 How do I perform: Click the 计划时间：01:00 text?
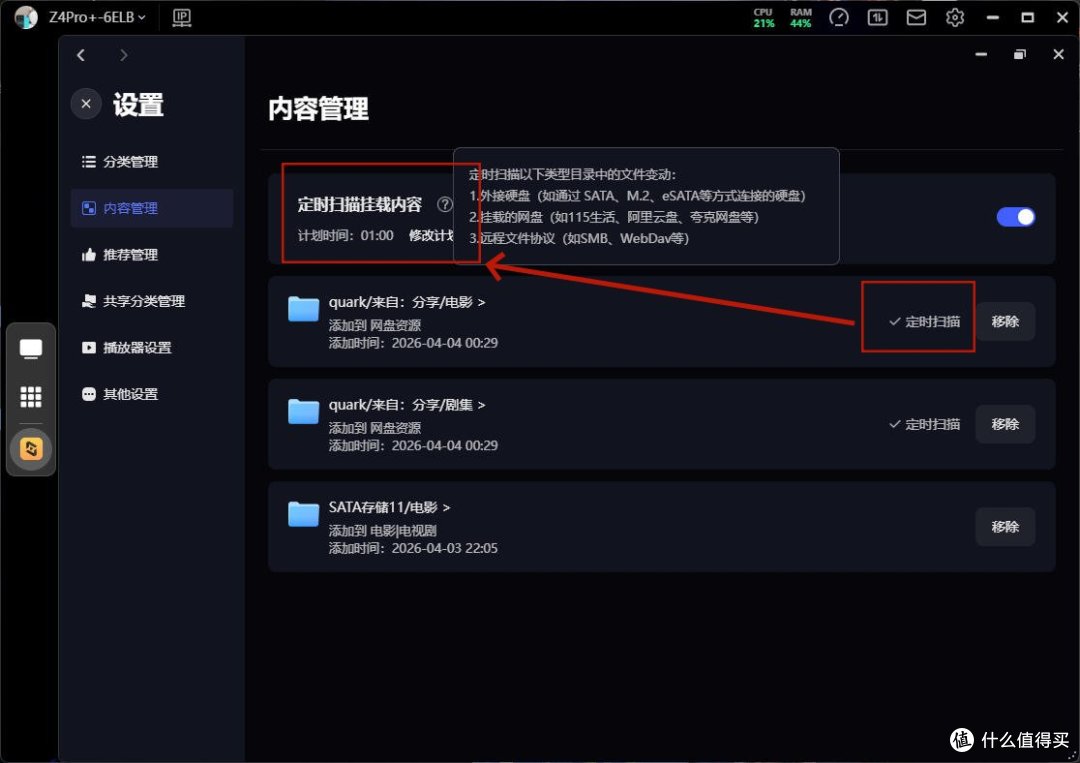tap(346, 236)
